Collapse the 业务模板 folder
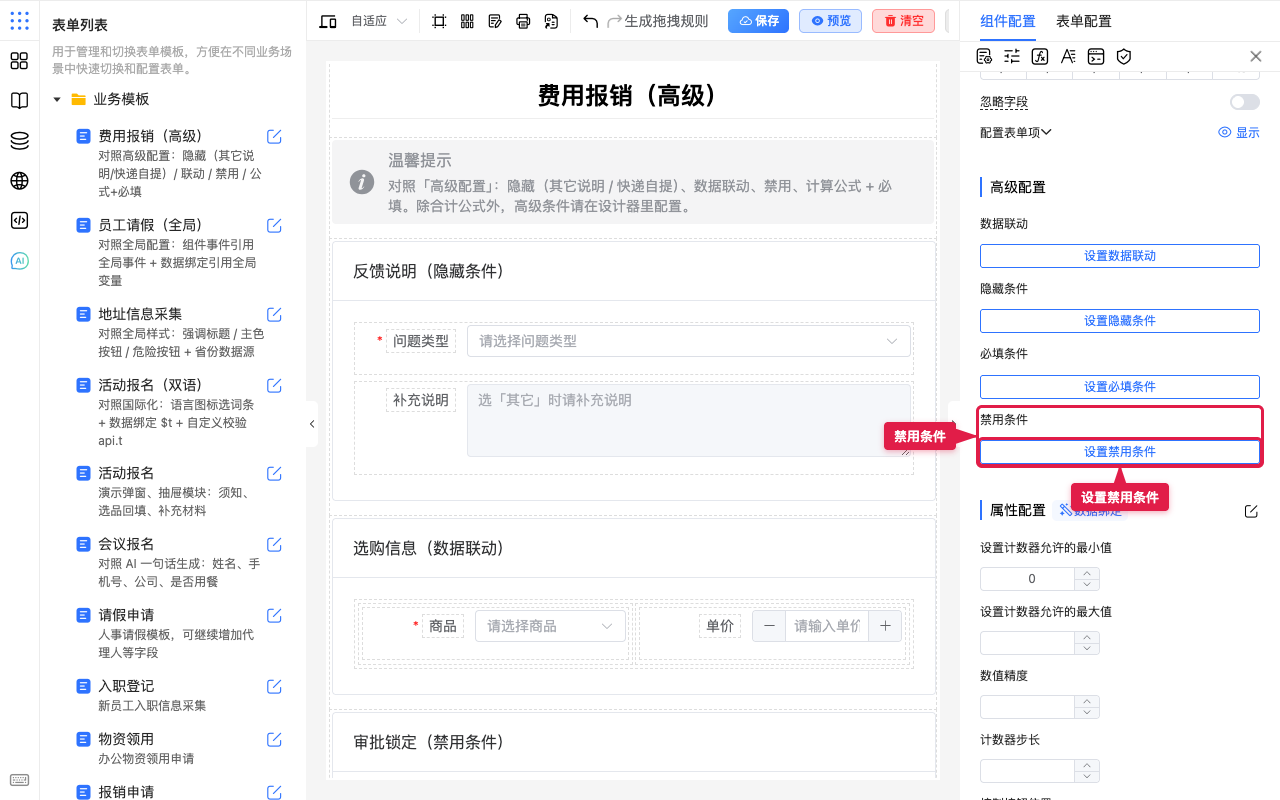This screenshot has height=800, width=1280. (57, 99)
